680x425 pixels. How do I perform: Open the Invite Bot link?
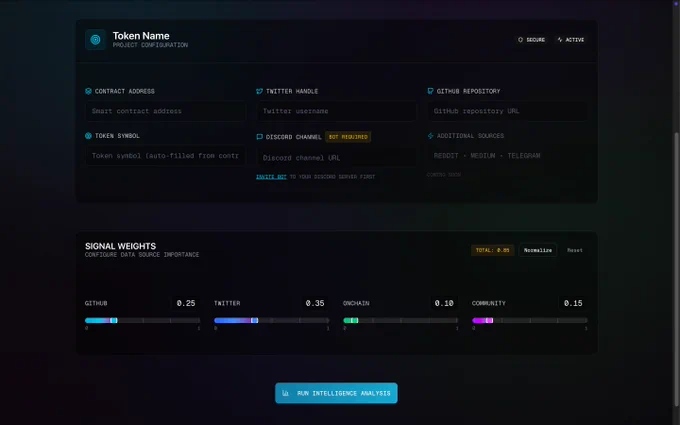[271, 177]
